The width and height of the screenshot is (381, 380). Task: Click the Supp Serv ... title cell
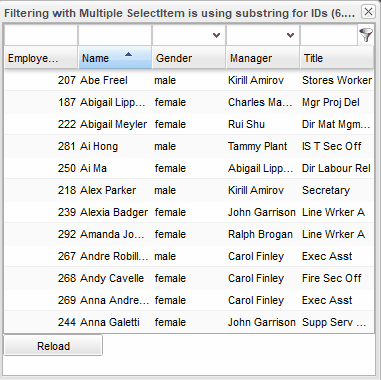click(337, 322)
